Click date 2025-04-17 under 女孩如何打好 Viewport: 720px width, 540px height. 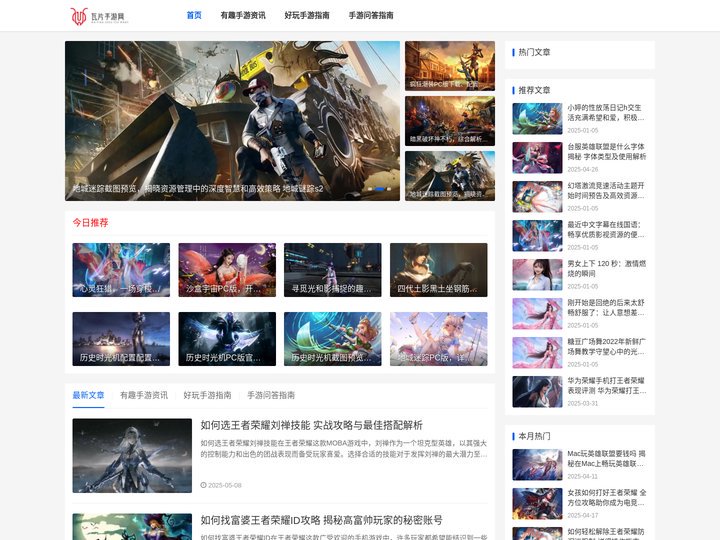[583, 516]
